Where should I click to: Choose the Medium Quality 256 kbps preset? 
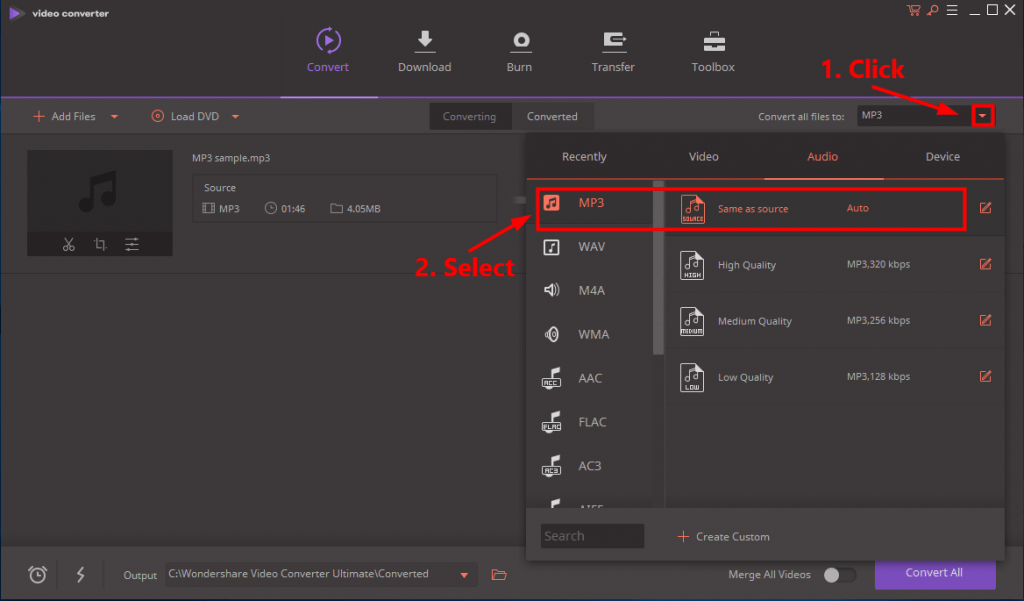835,321
